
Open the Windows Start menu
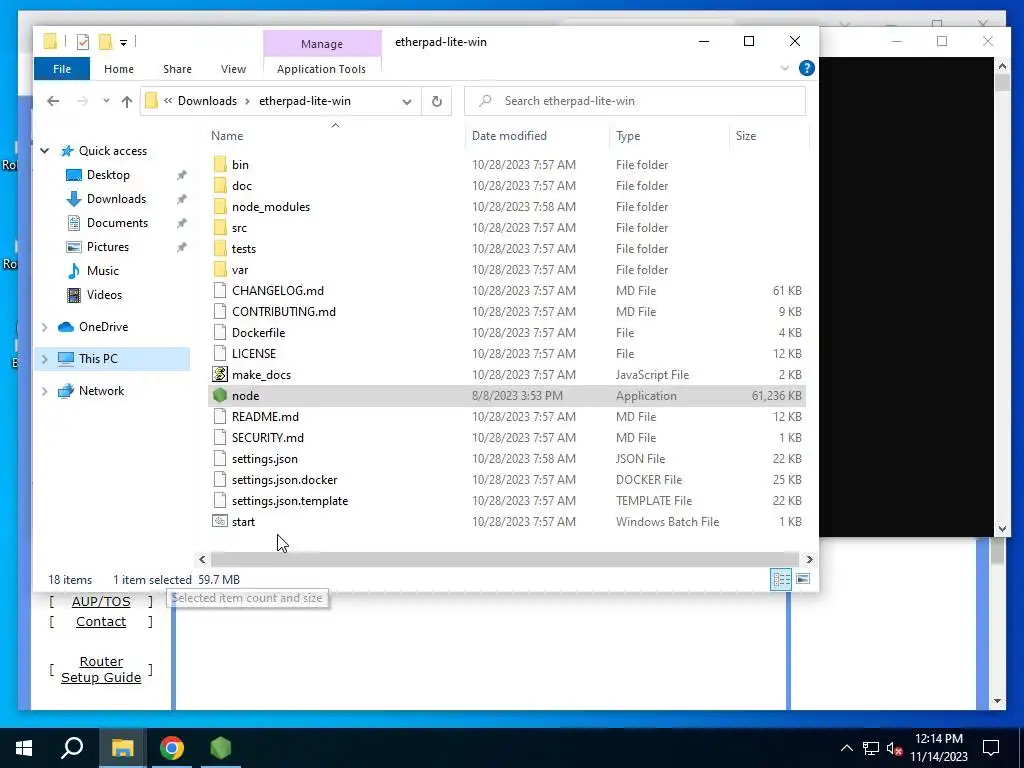pyautogui.click(x=24, y=748)
